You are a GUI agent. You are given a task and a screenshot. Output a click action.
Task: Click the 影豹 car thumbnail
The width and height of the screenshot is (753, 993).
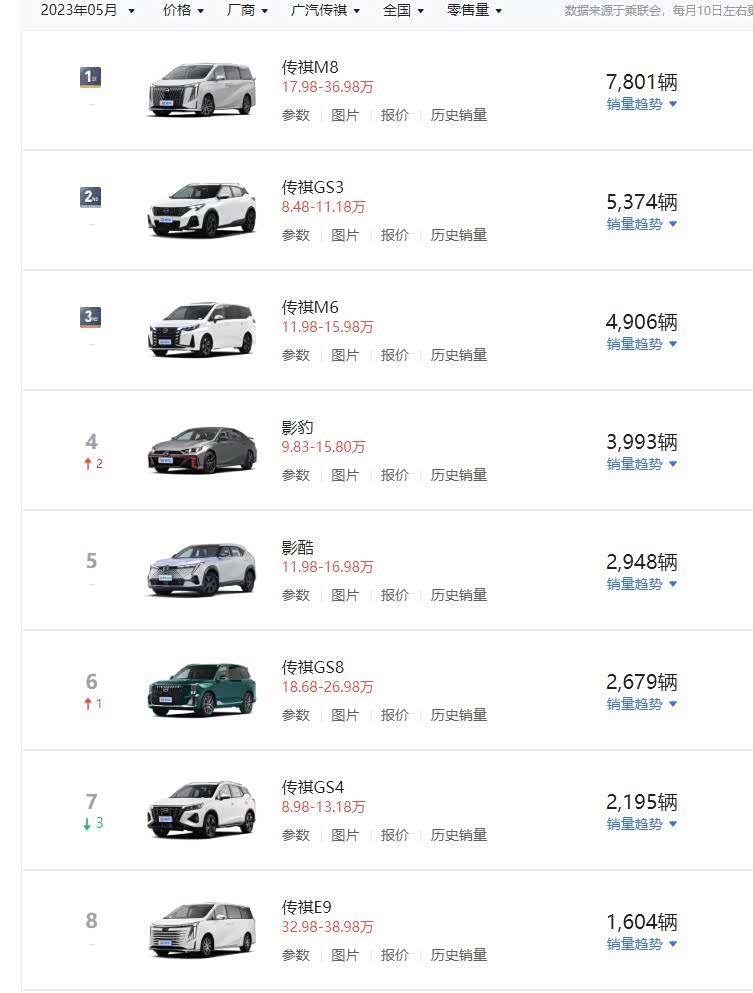pyautogui.click(x=201, y=450)
